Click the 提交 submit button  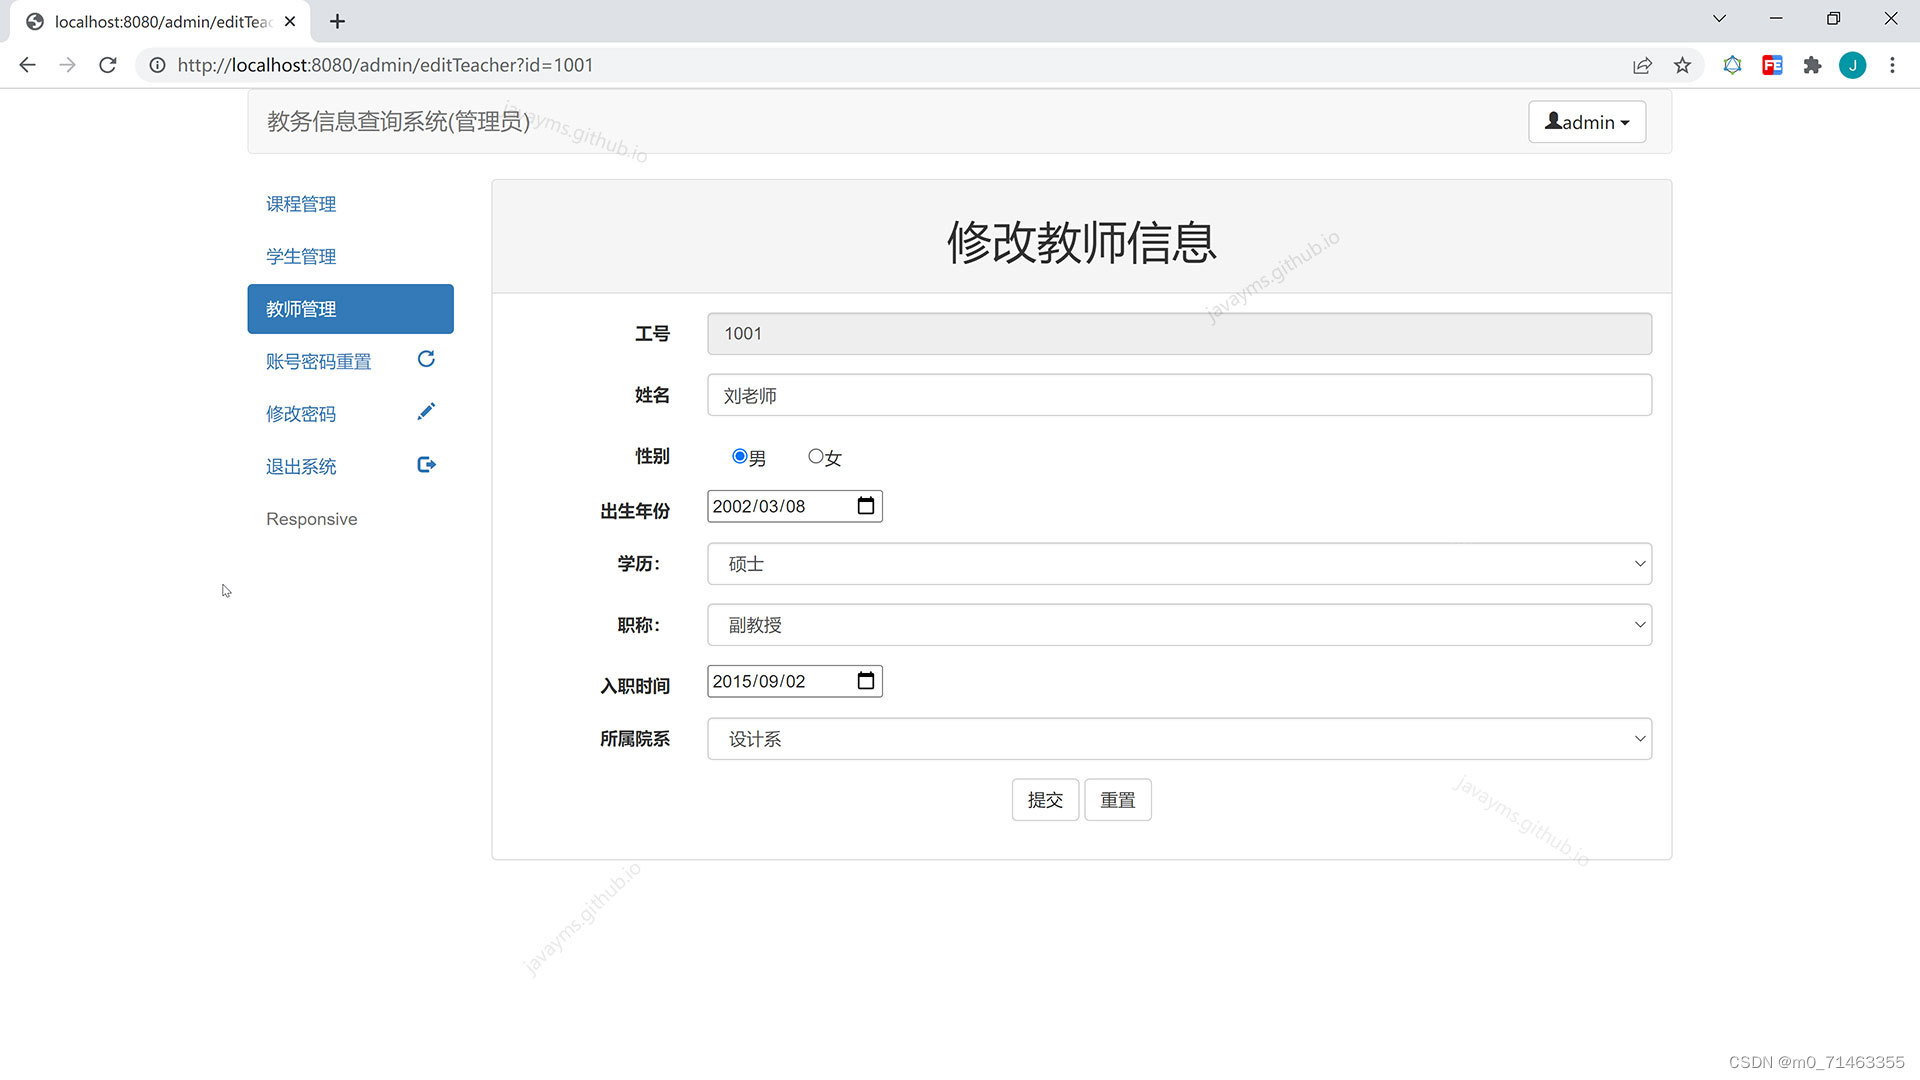(x=1045, y=800)
